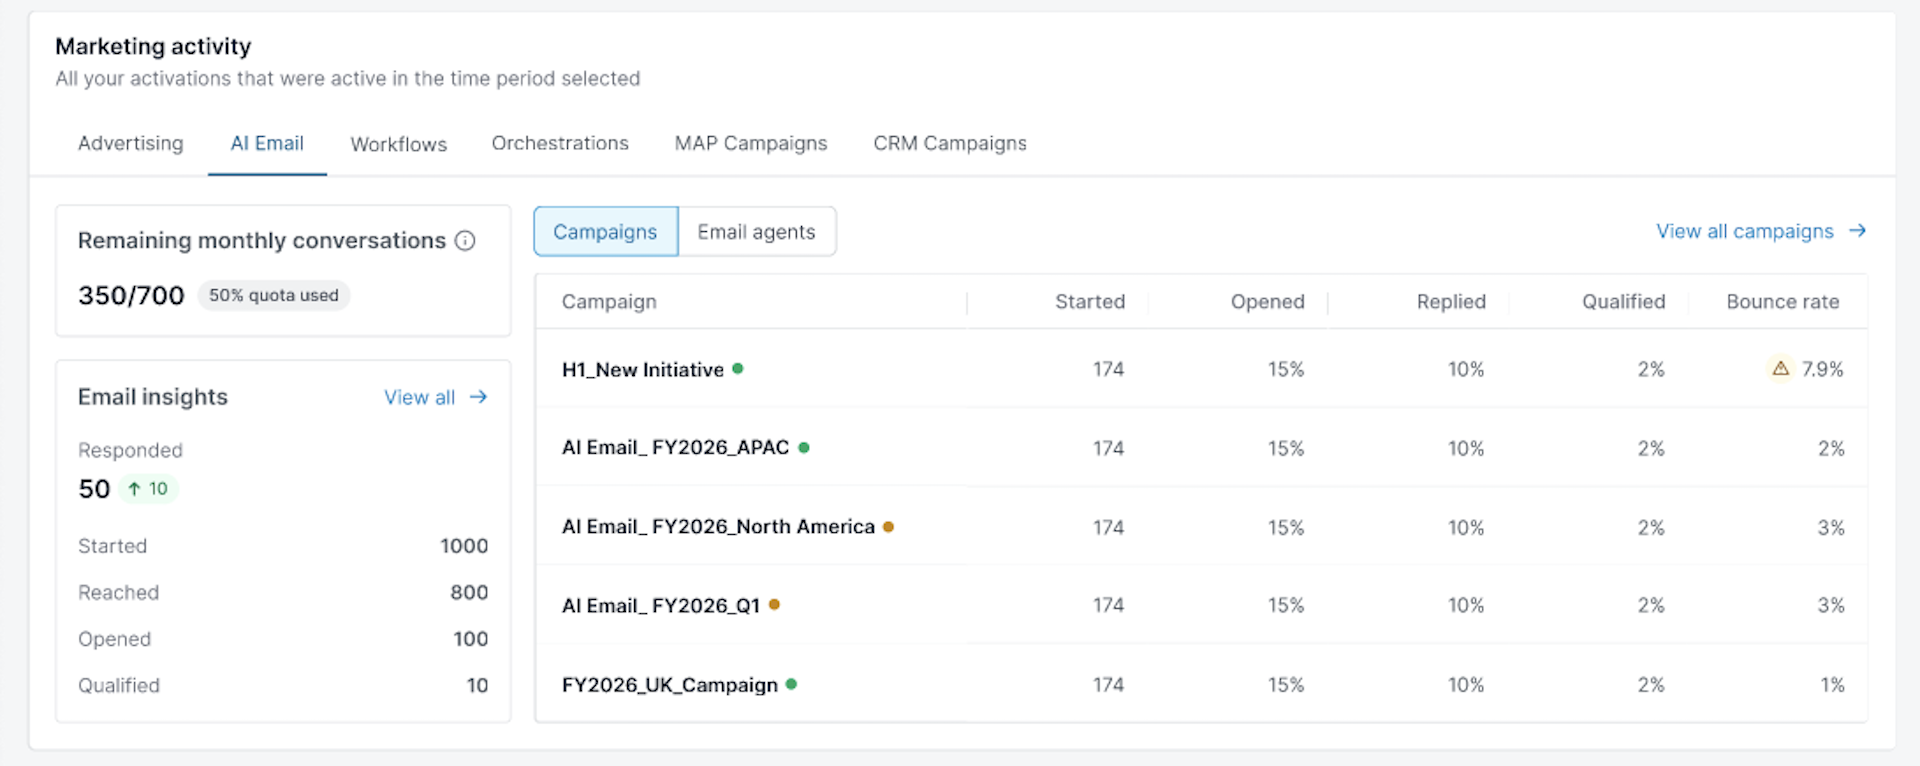
Task: Click the warning triangle on H1_New Initiative bounce rate
Action: (1780, 368)
